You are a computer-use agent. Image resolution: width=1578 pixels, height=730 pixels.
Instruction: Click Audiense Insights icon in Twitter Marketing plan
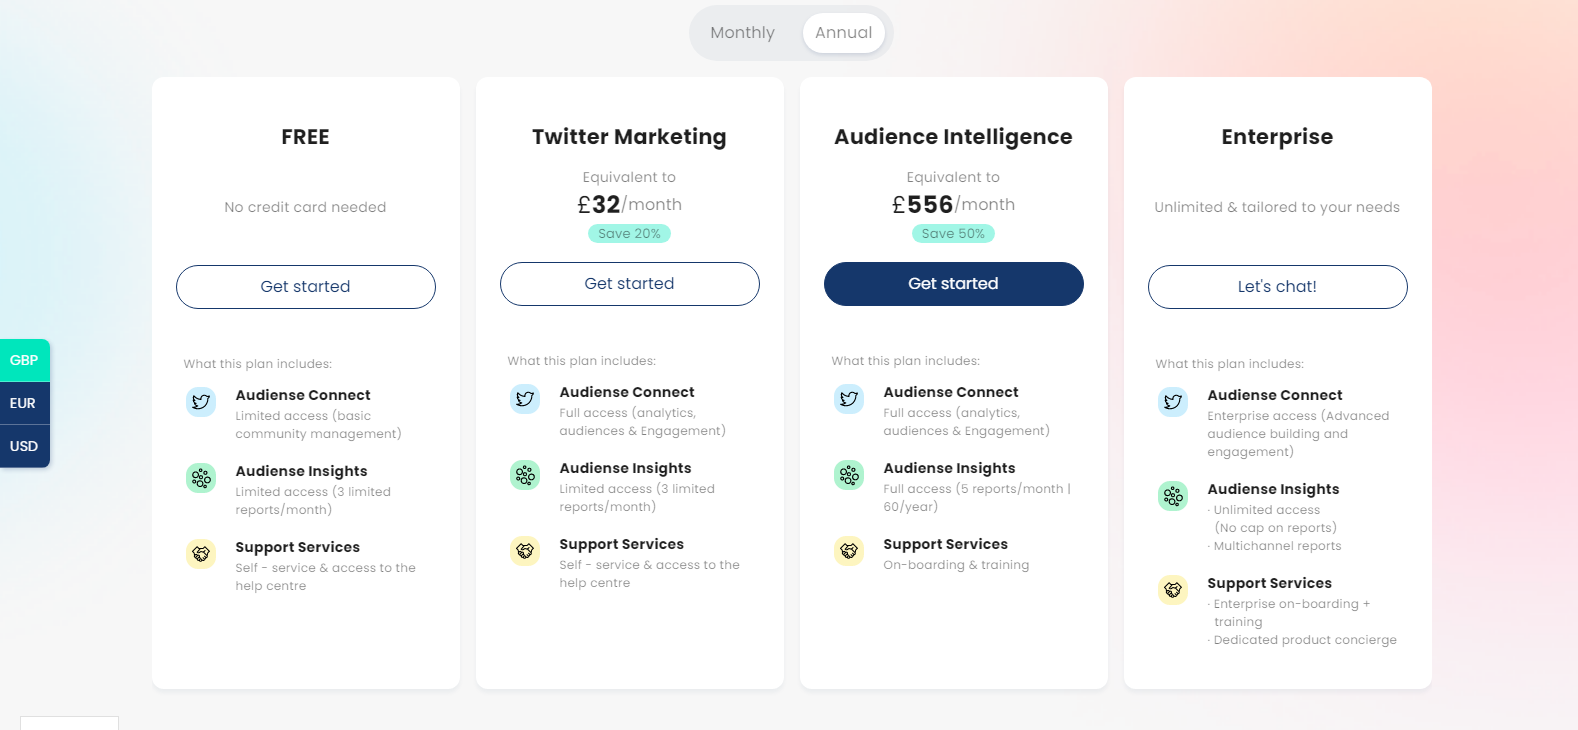(525, 475)
